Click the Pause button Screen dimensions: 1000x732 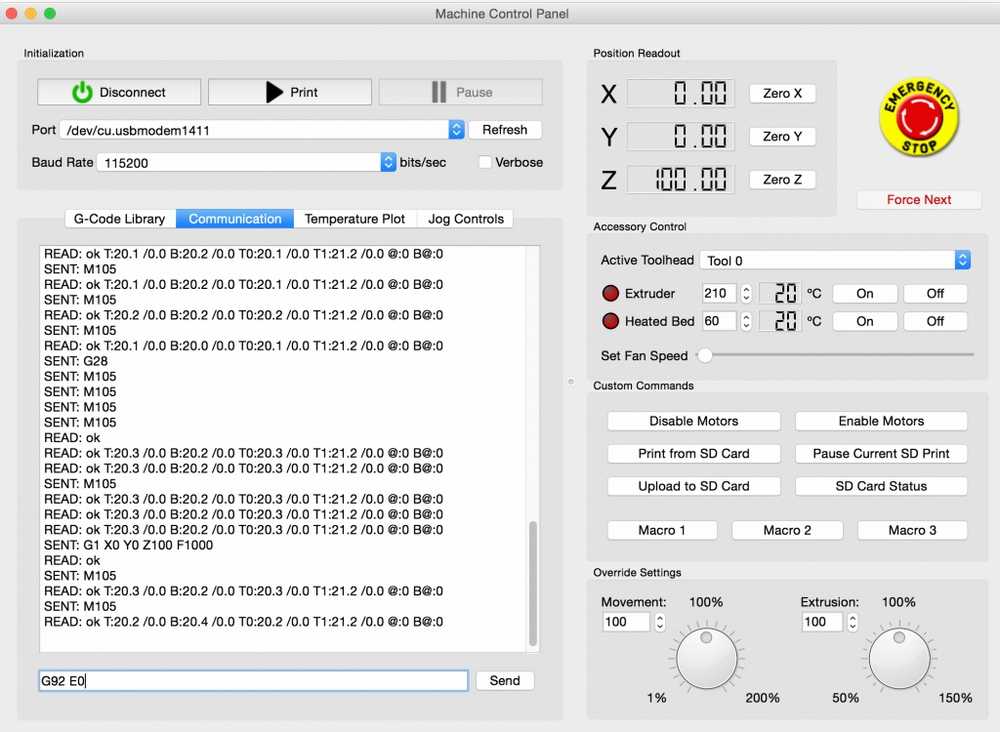(x=461, y=92)
